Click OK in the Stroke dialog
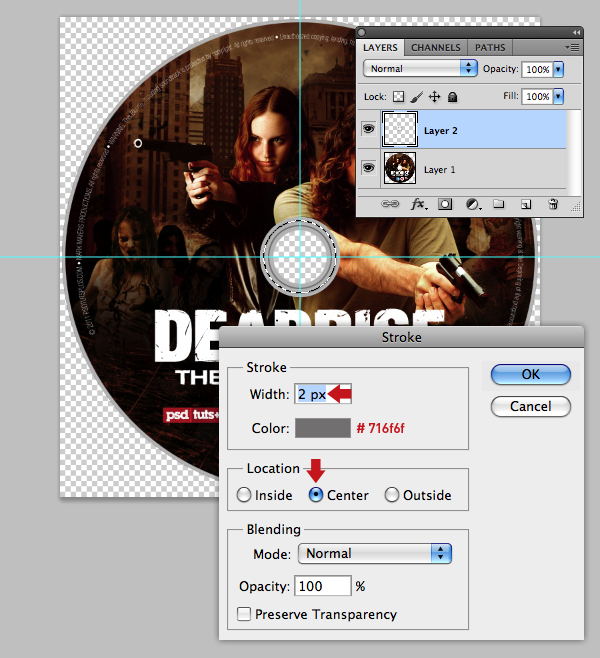This screenshot has height=658, width=600. point(530,374)
